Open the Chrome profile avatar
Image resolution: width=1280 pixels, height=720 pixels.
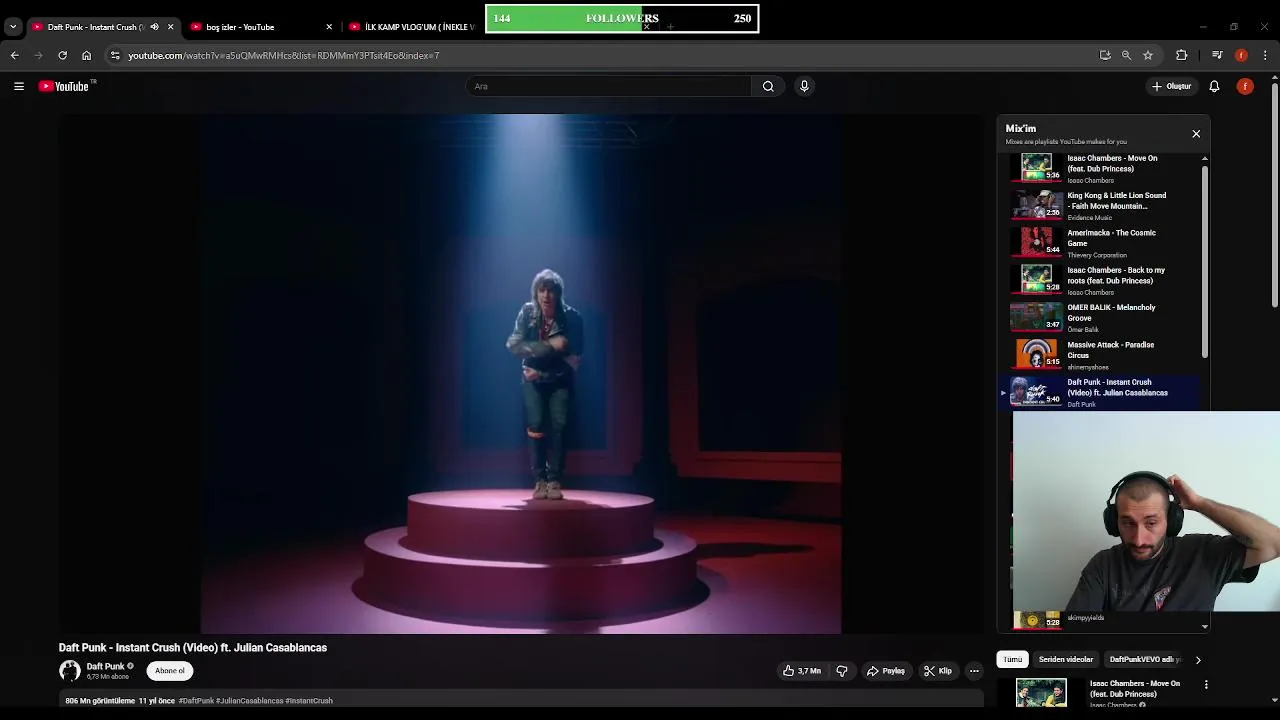[x=1241, y=55]
